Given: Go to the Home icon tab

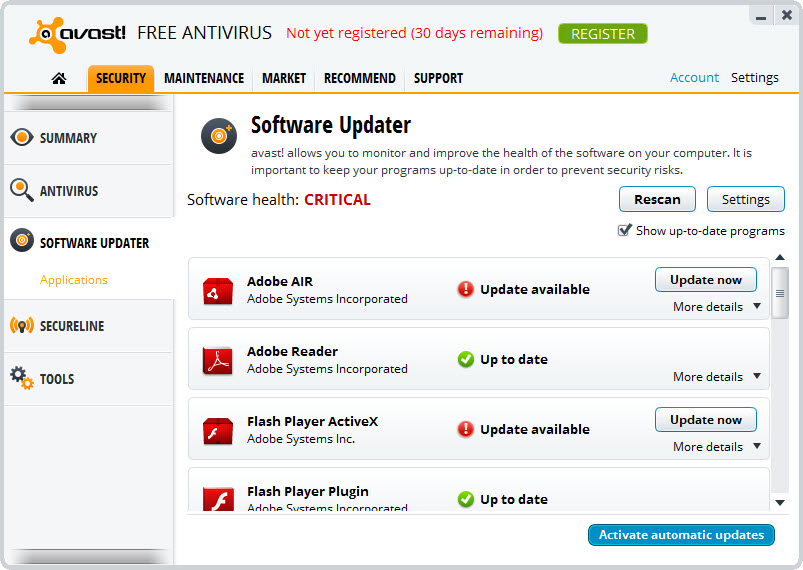Looking at the screenshot, I should click(59, 78).
